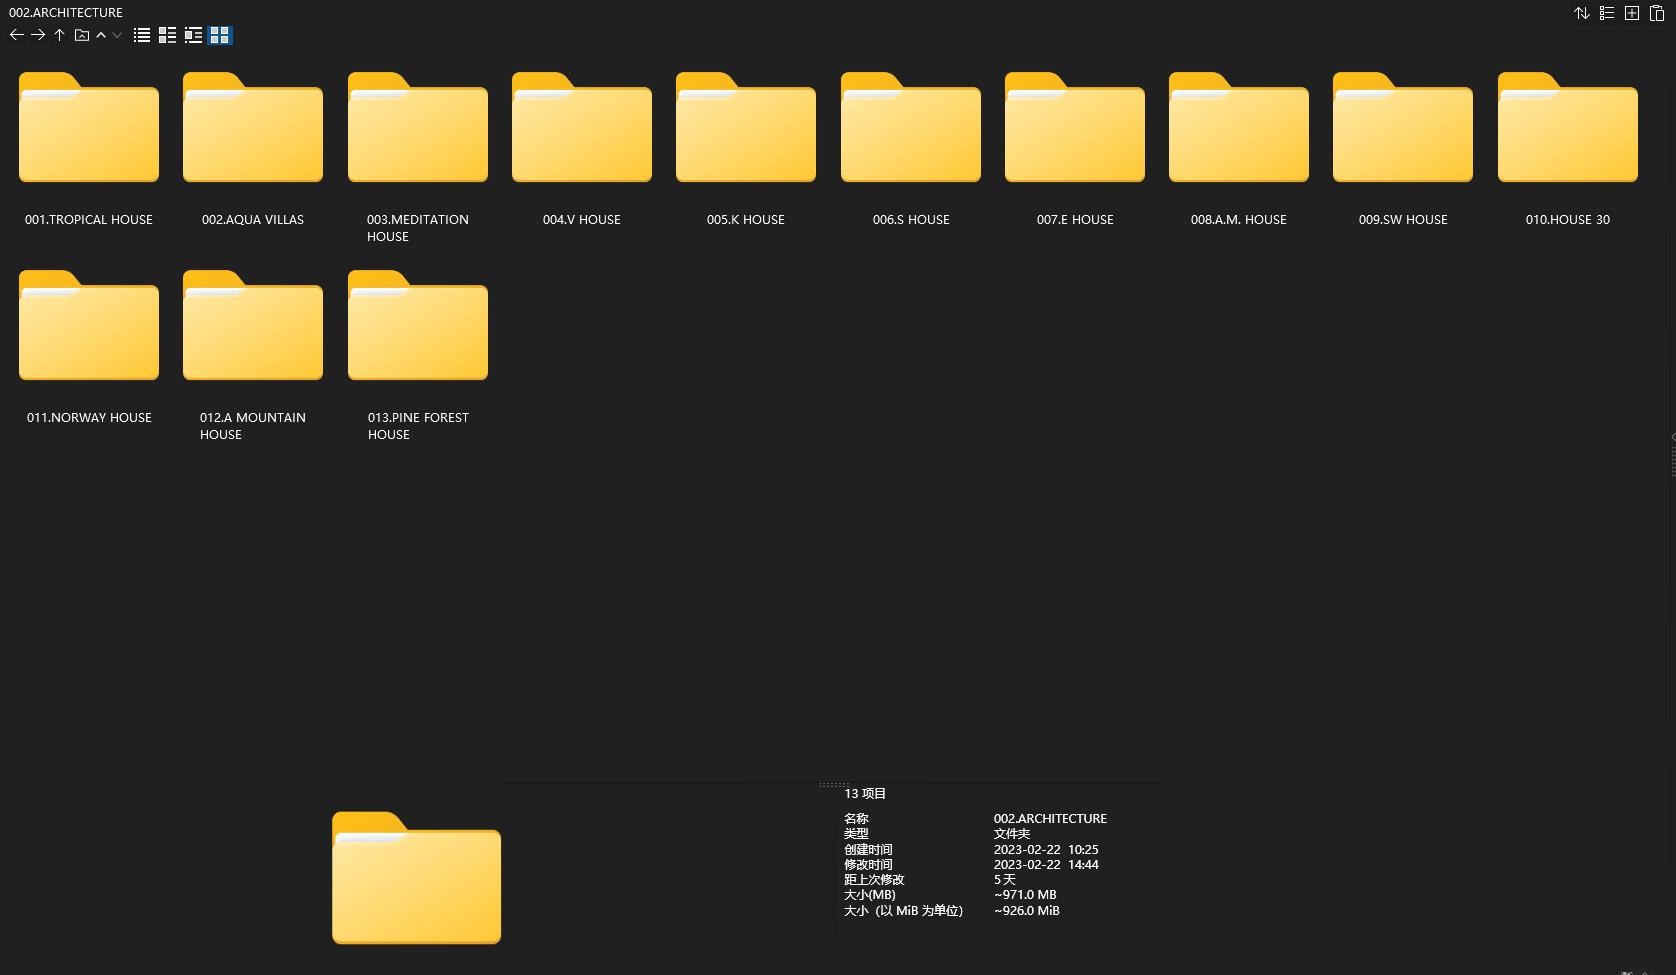Click the preview pane splitter handle
The image size is (1676, 975).
[x=833, y=785]
